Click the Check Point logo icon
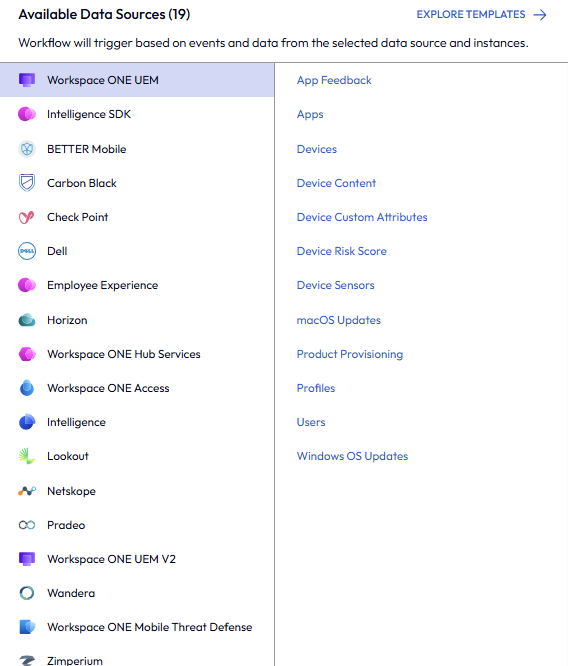568x666 pixels. coord(27,217)
